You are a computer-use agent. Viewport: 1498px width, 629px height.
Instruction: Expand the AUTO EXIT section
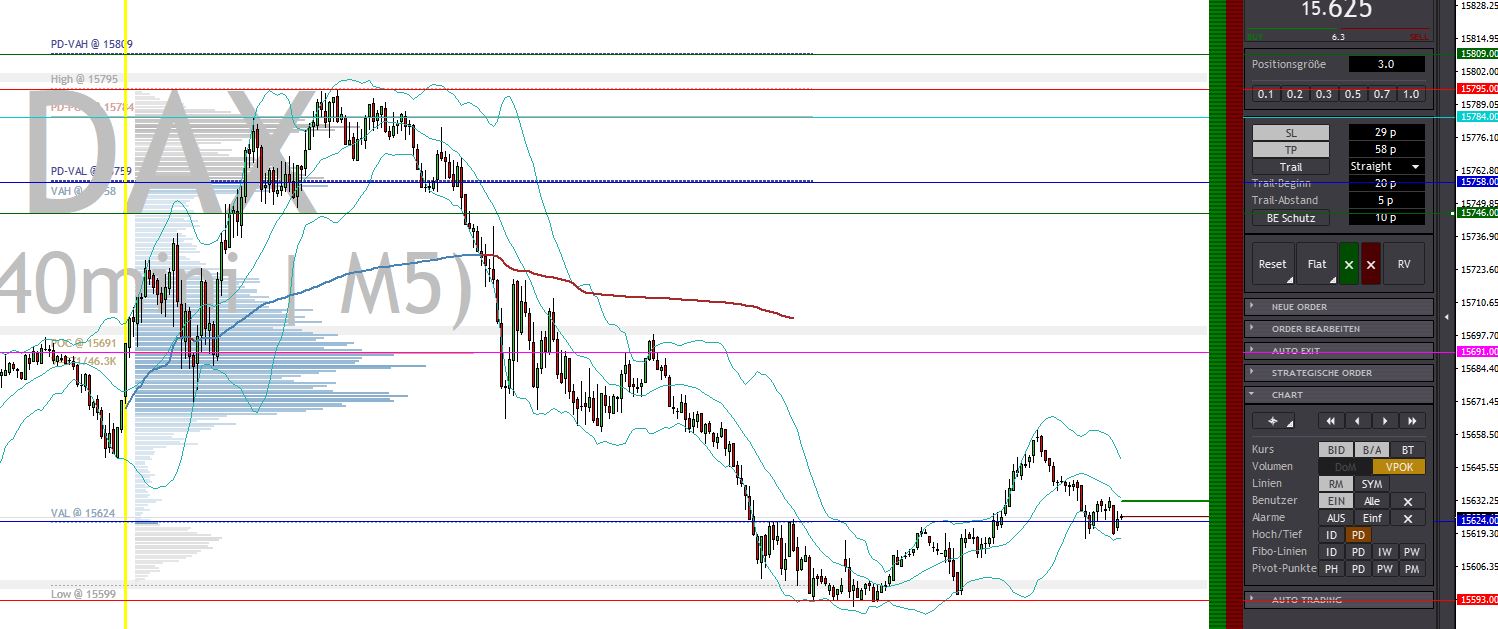(x=1339, y=351)
